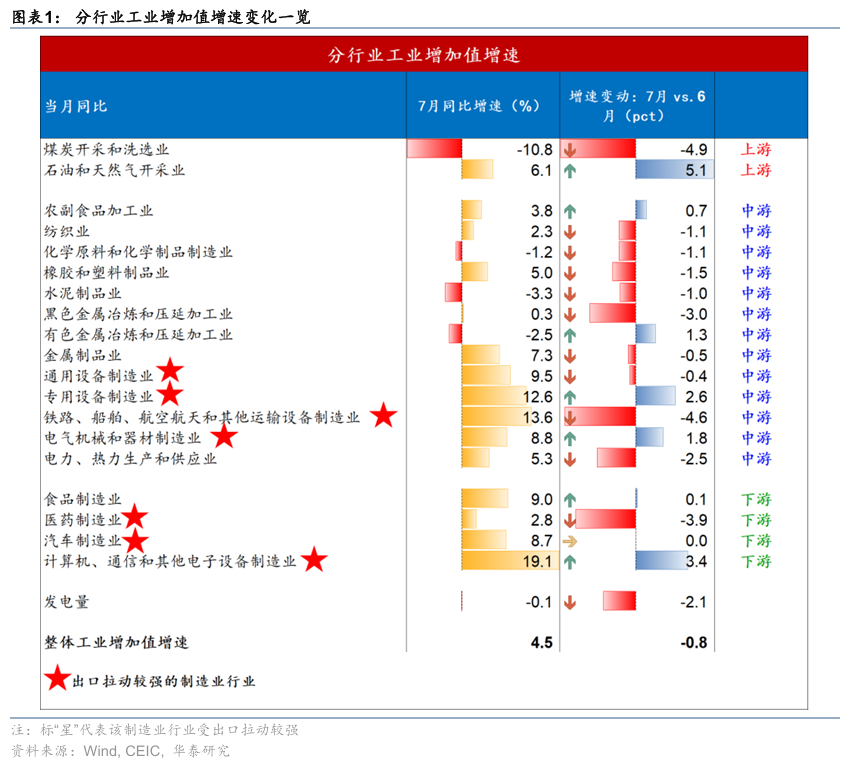Click the 0.0 change value for 汽车制造业

tap(696, 541)
